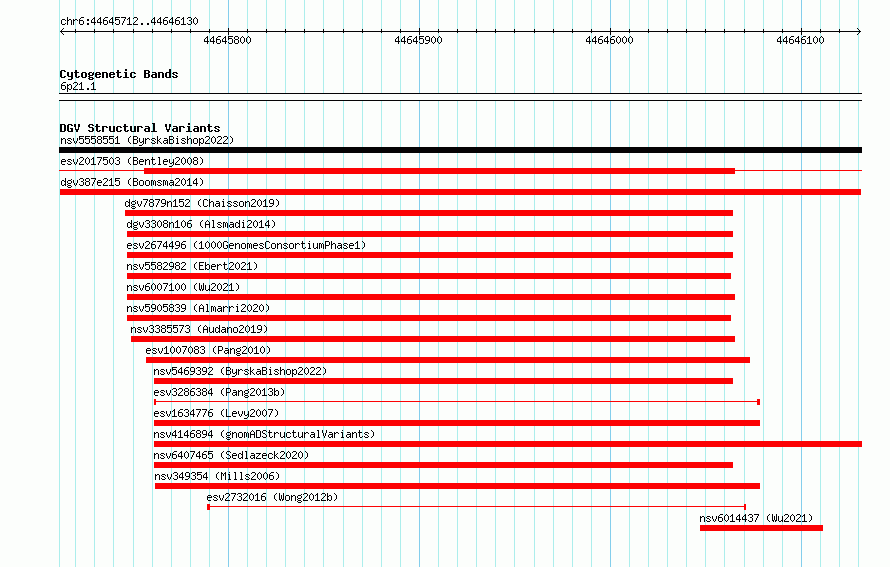
Task: Select the nsv6007100 (Wu2021) label
Action: [183, 287]
